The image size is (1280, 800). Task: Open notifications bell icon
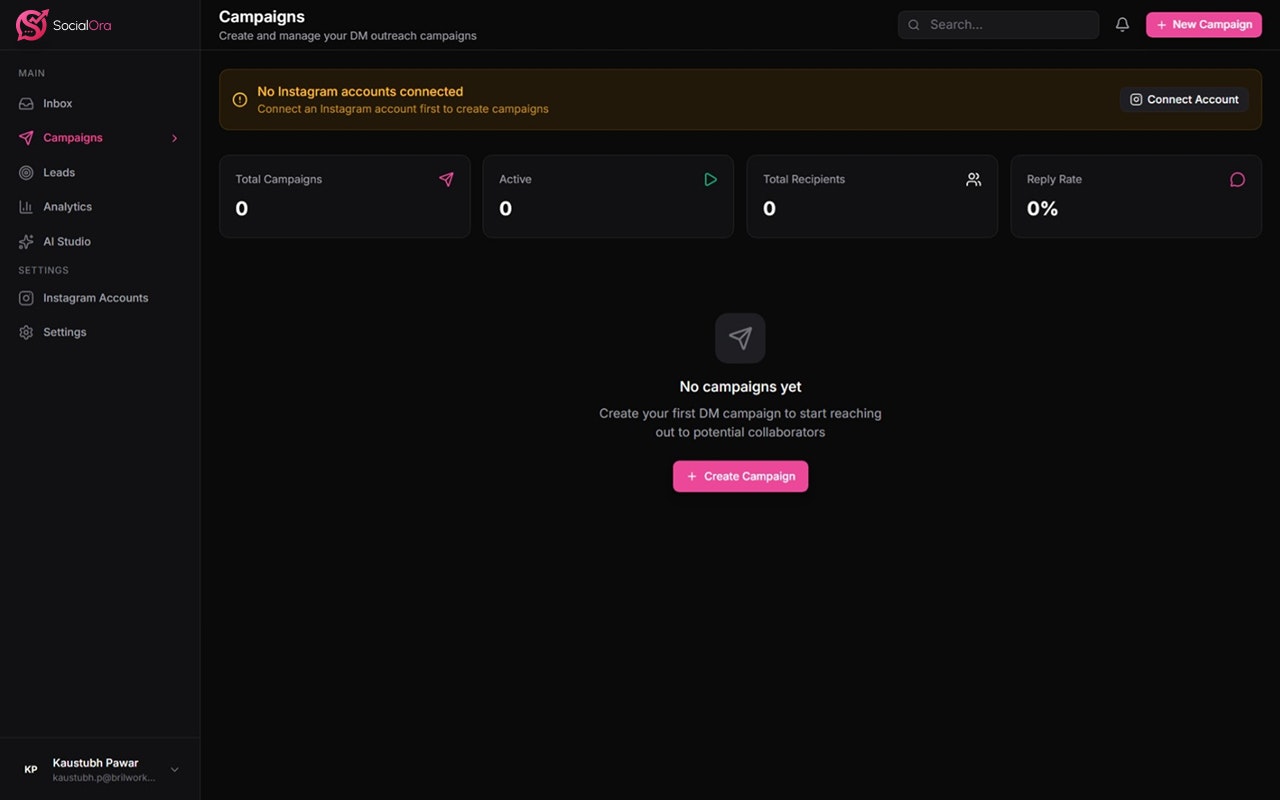click(1122, 25)
